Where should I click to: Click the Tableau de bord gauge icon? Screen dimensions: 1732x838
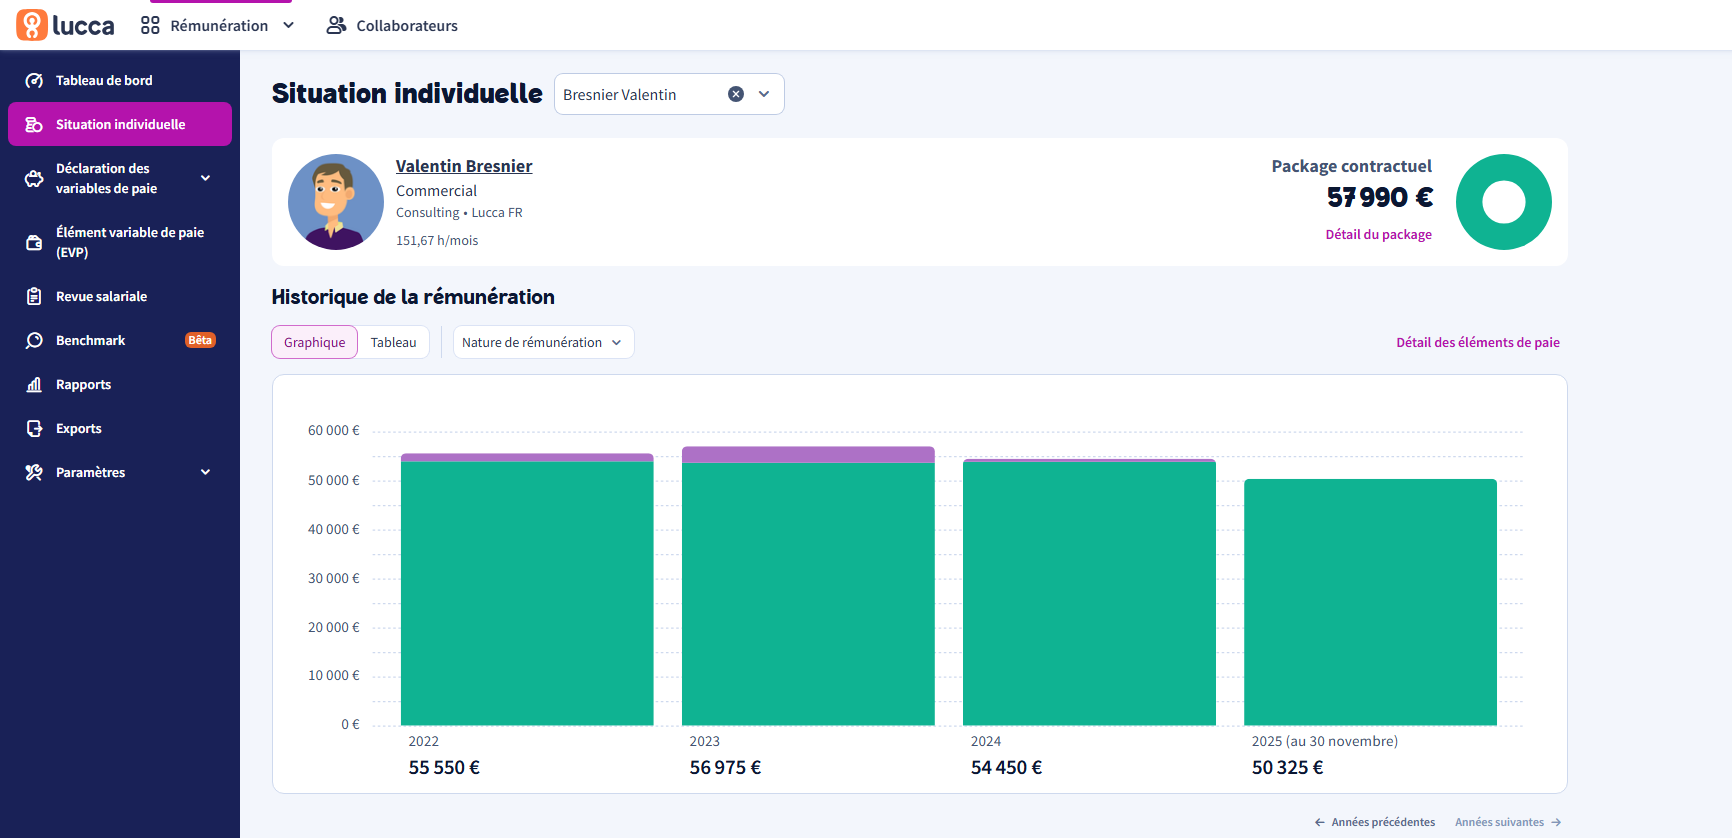(34, 81)
